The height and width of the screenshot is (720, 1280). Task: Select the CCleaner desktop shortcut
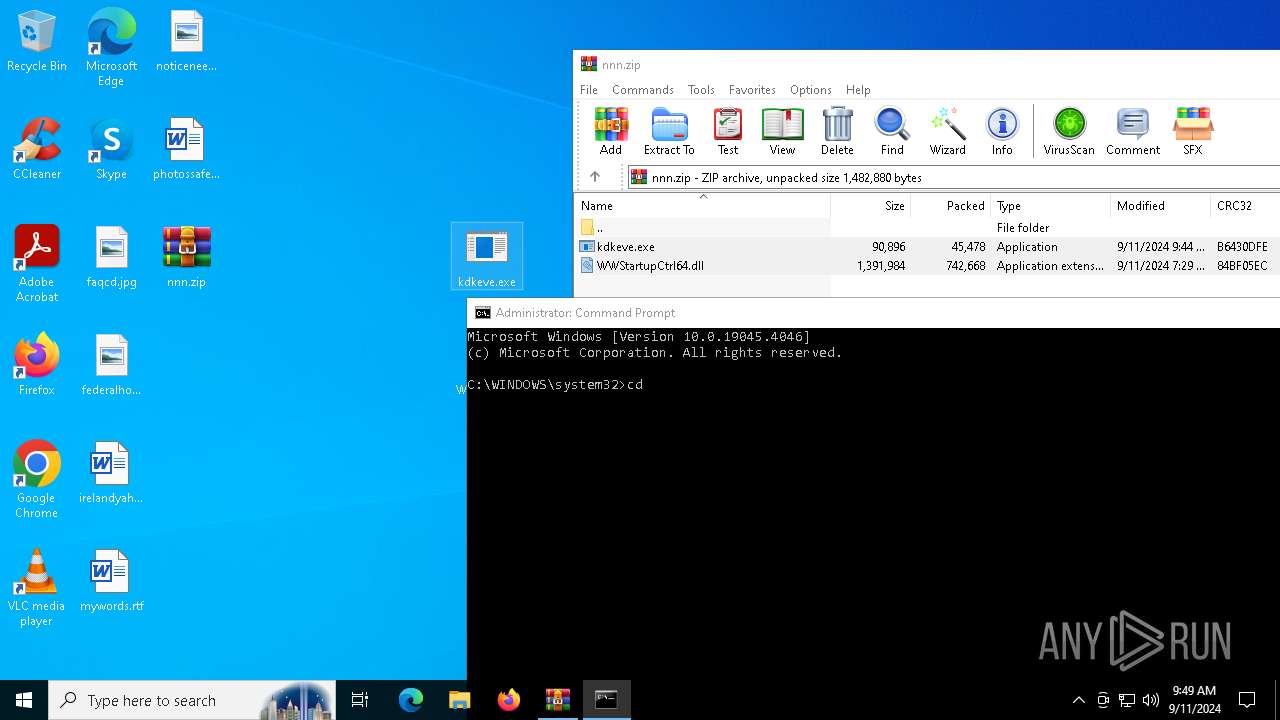37,149
